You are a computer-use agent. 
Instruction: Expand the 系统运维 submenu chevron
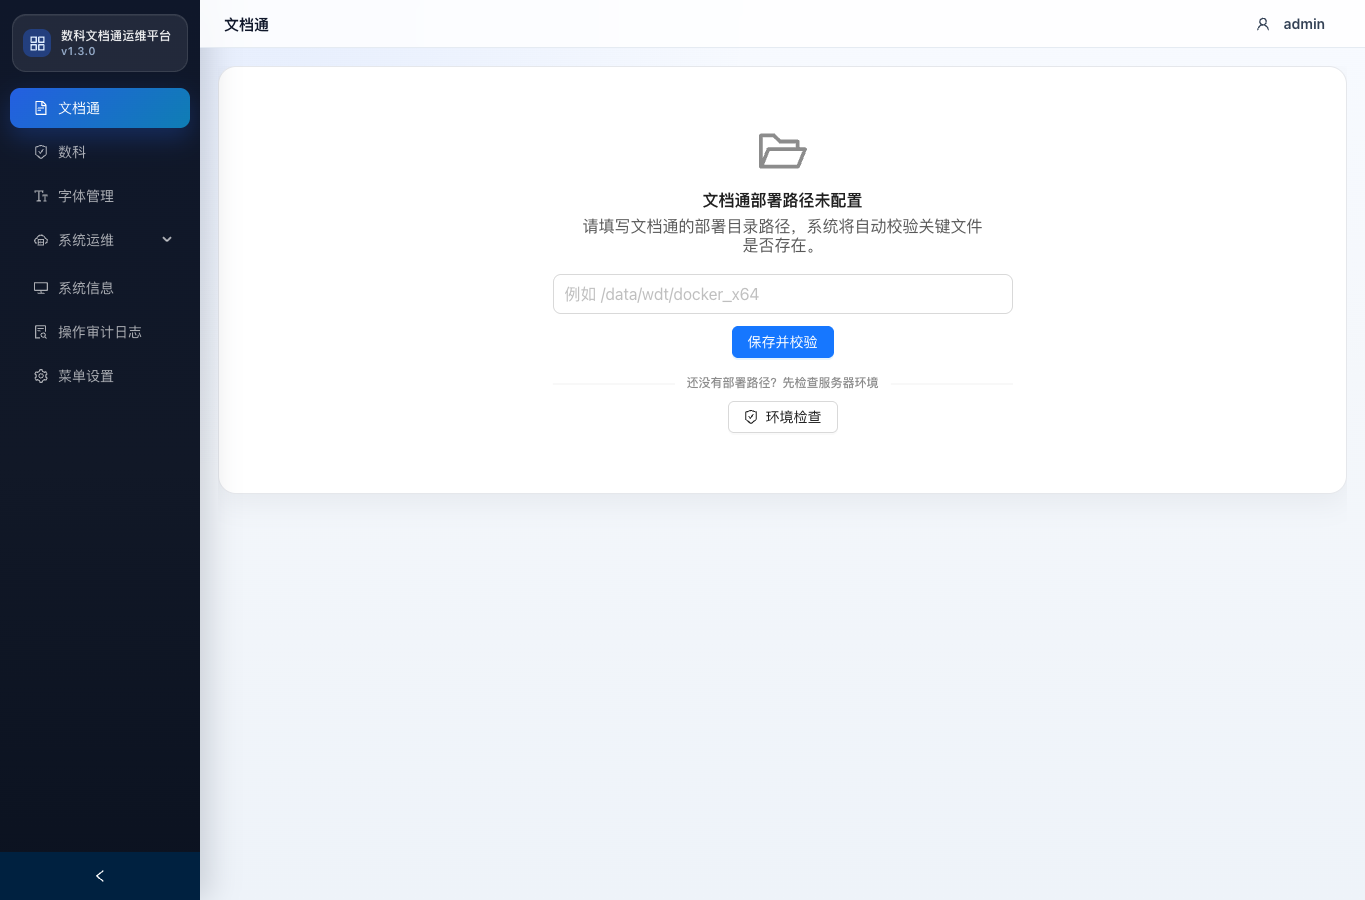click(x=167, y=240)
